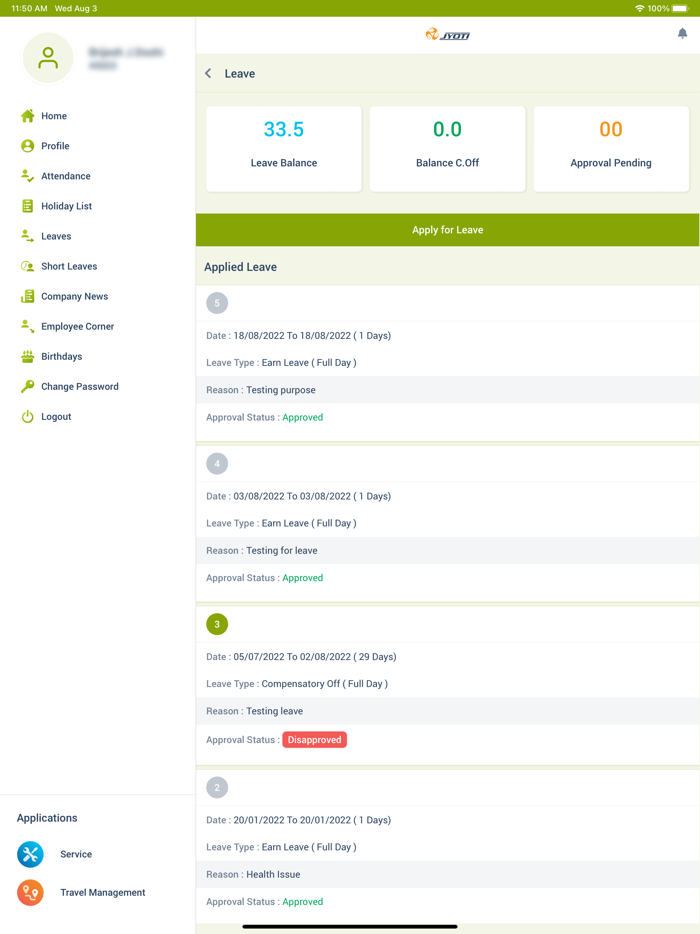Select the 05/07/2022 To 02/08/2022 date row
The width and height of the screenshot is (700, 934).
point(447,657)
